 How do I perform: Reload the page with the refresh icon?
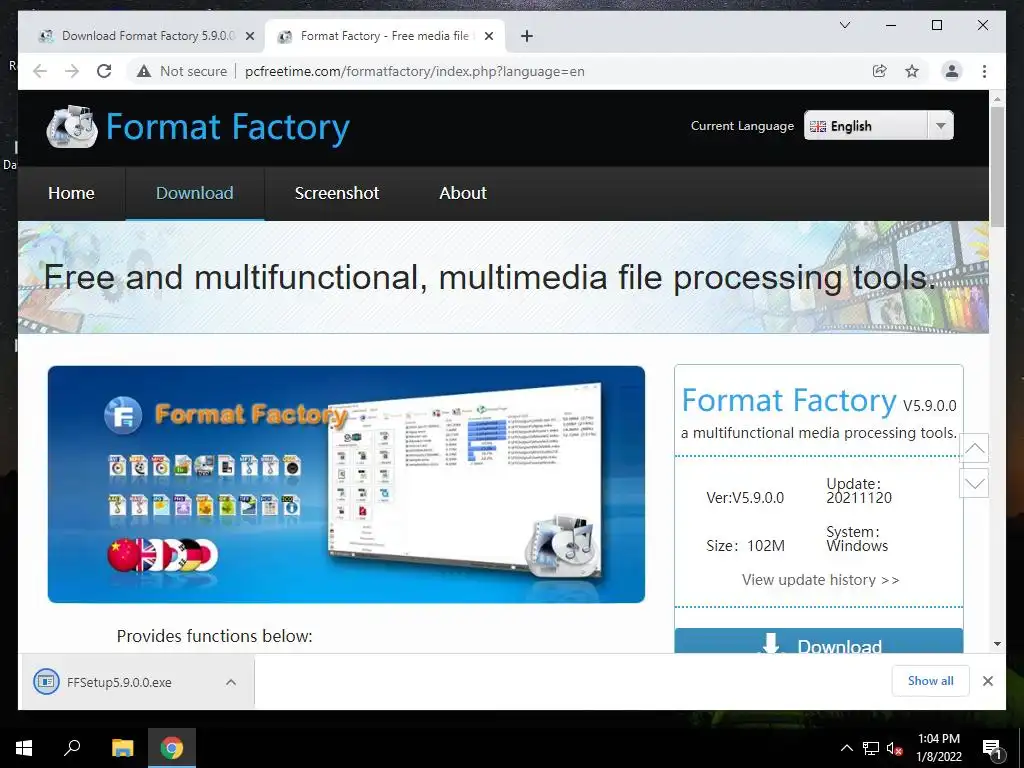pos(104,71)
